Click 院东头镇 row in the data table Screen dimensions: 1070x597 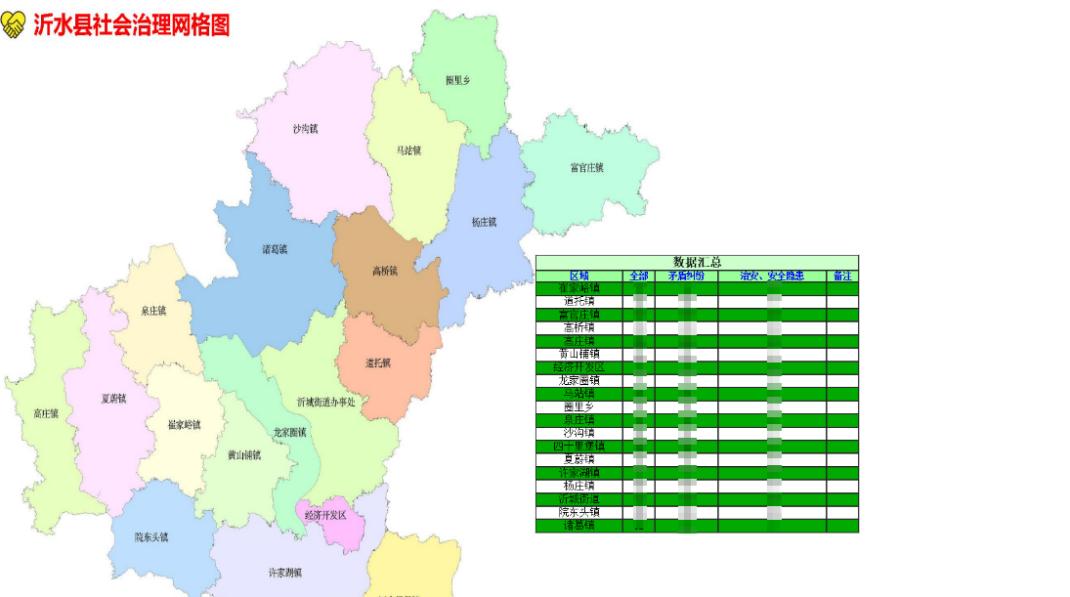pos(697,512)
